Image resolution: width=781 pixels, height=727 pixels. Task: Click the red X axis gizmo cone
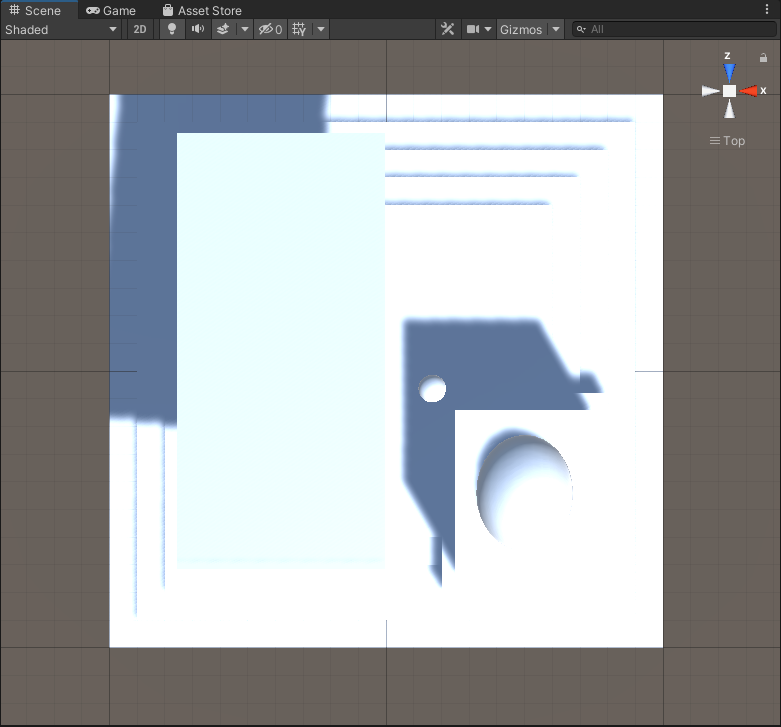tap(750, 91)
